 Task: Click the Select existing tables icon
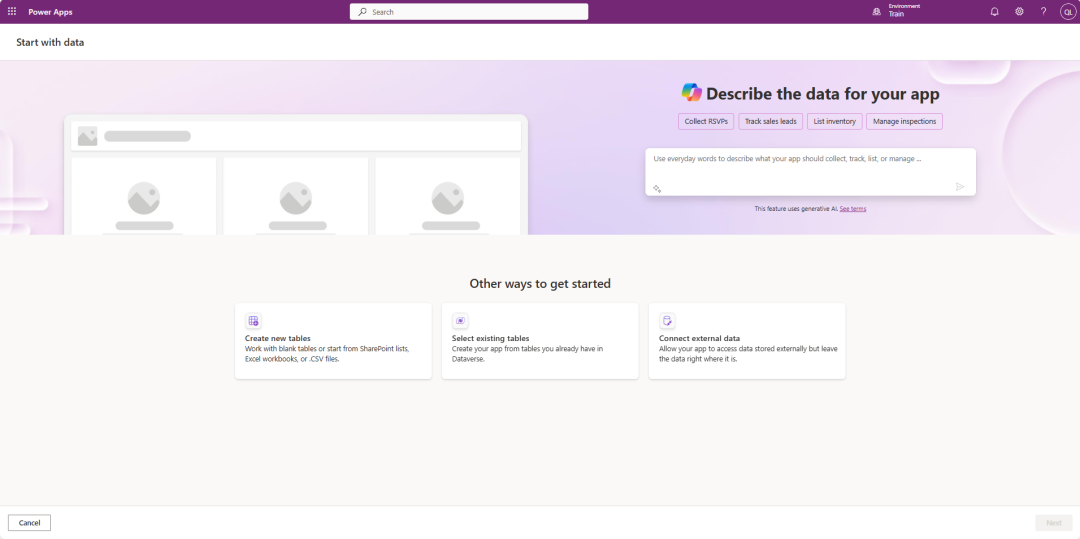460,321
